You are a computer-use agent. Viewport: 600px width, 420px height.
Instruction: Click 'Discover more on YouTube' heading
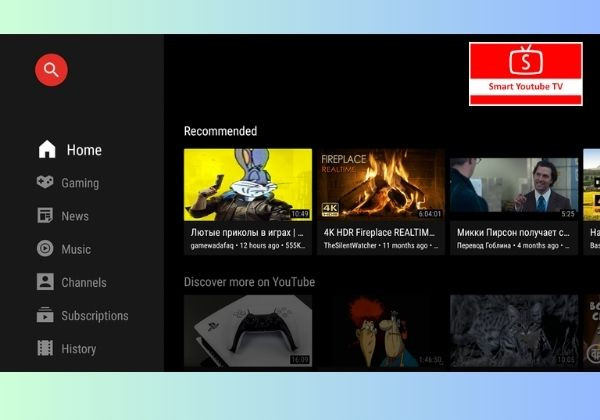(249, 282)
